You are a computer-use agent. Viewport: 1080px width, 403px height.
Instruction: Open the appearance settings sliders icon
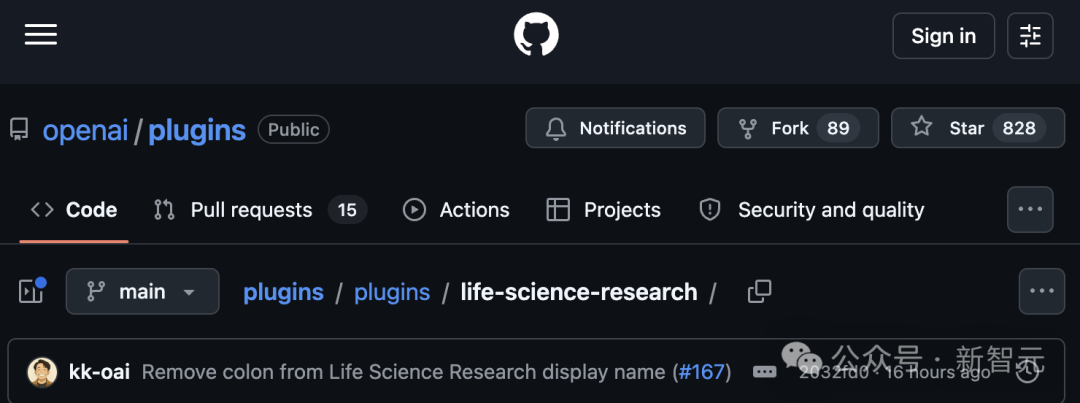click(1030, 37)
